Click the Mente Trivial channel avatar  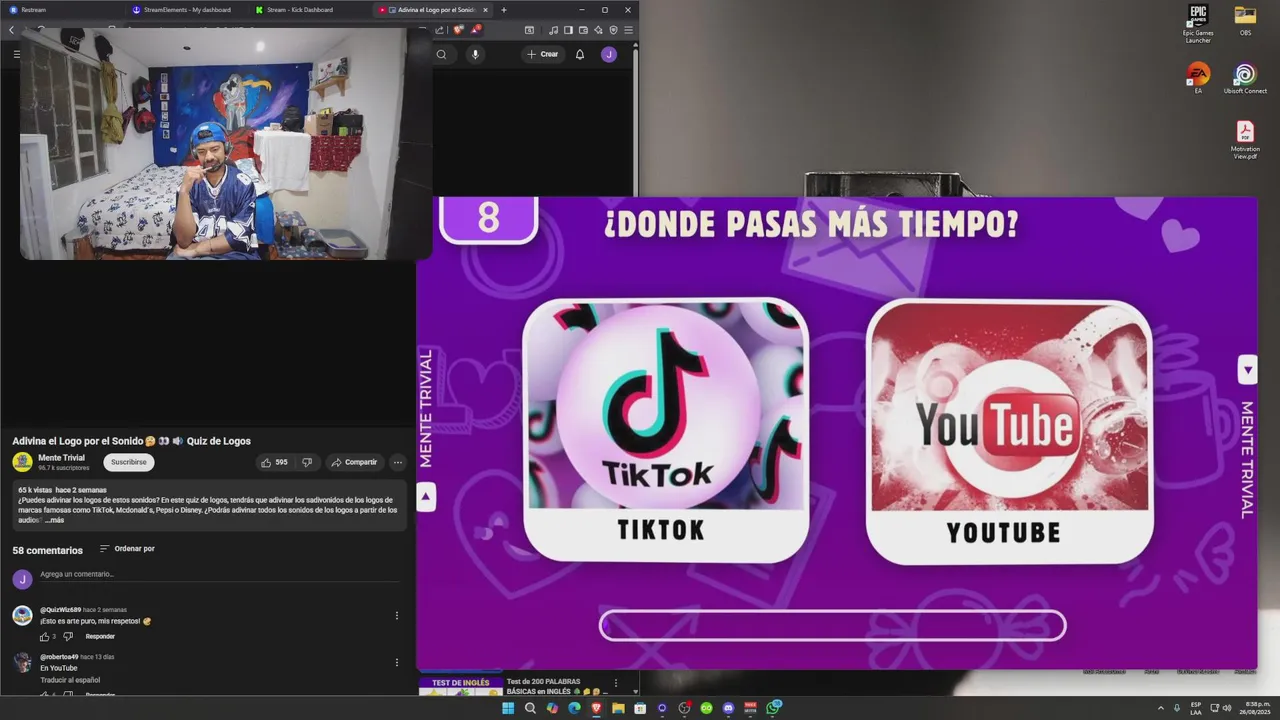tap(22, 462)
